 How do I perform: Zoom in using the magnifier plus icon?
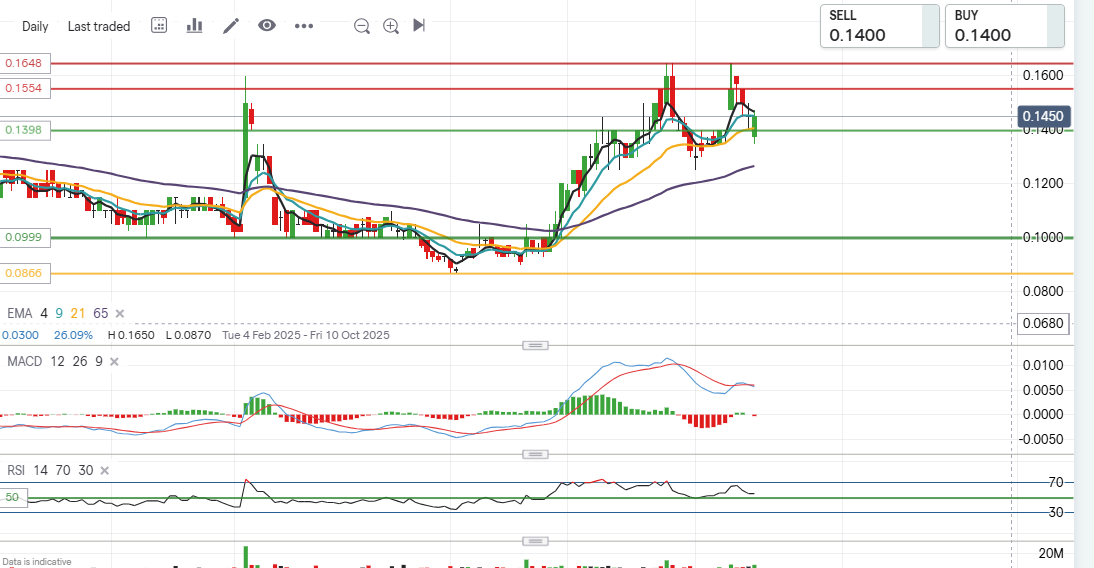[391, 26]
